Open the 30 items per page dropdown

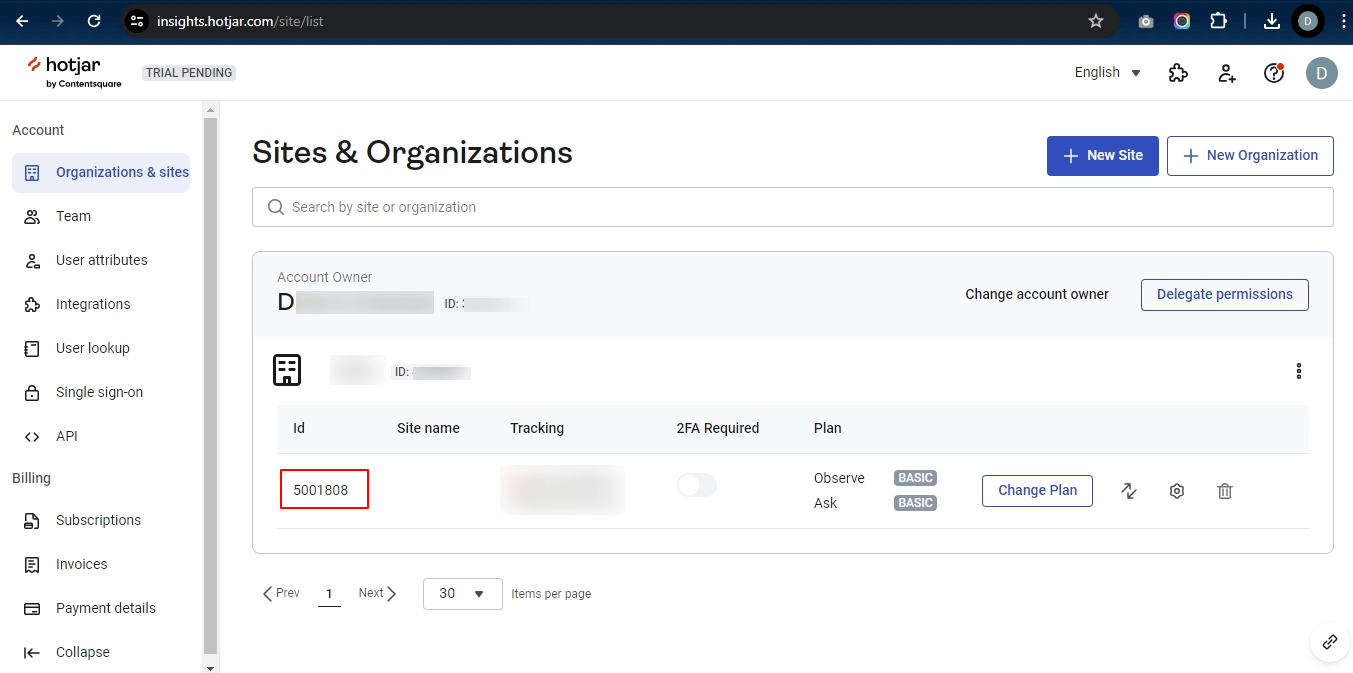pyautogui.click(x=463, y=594)
